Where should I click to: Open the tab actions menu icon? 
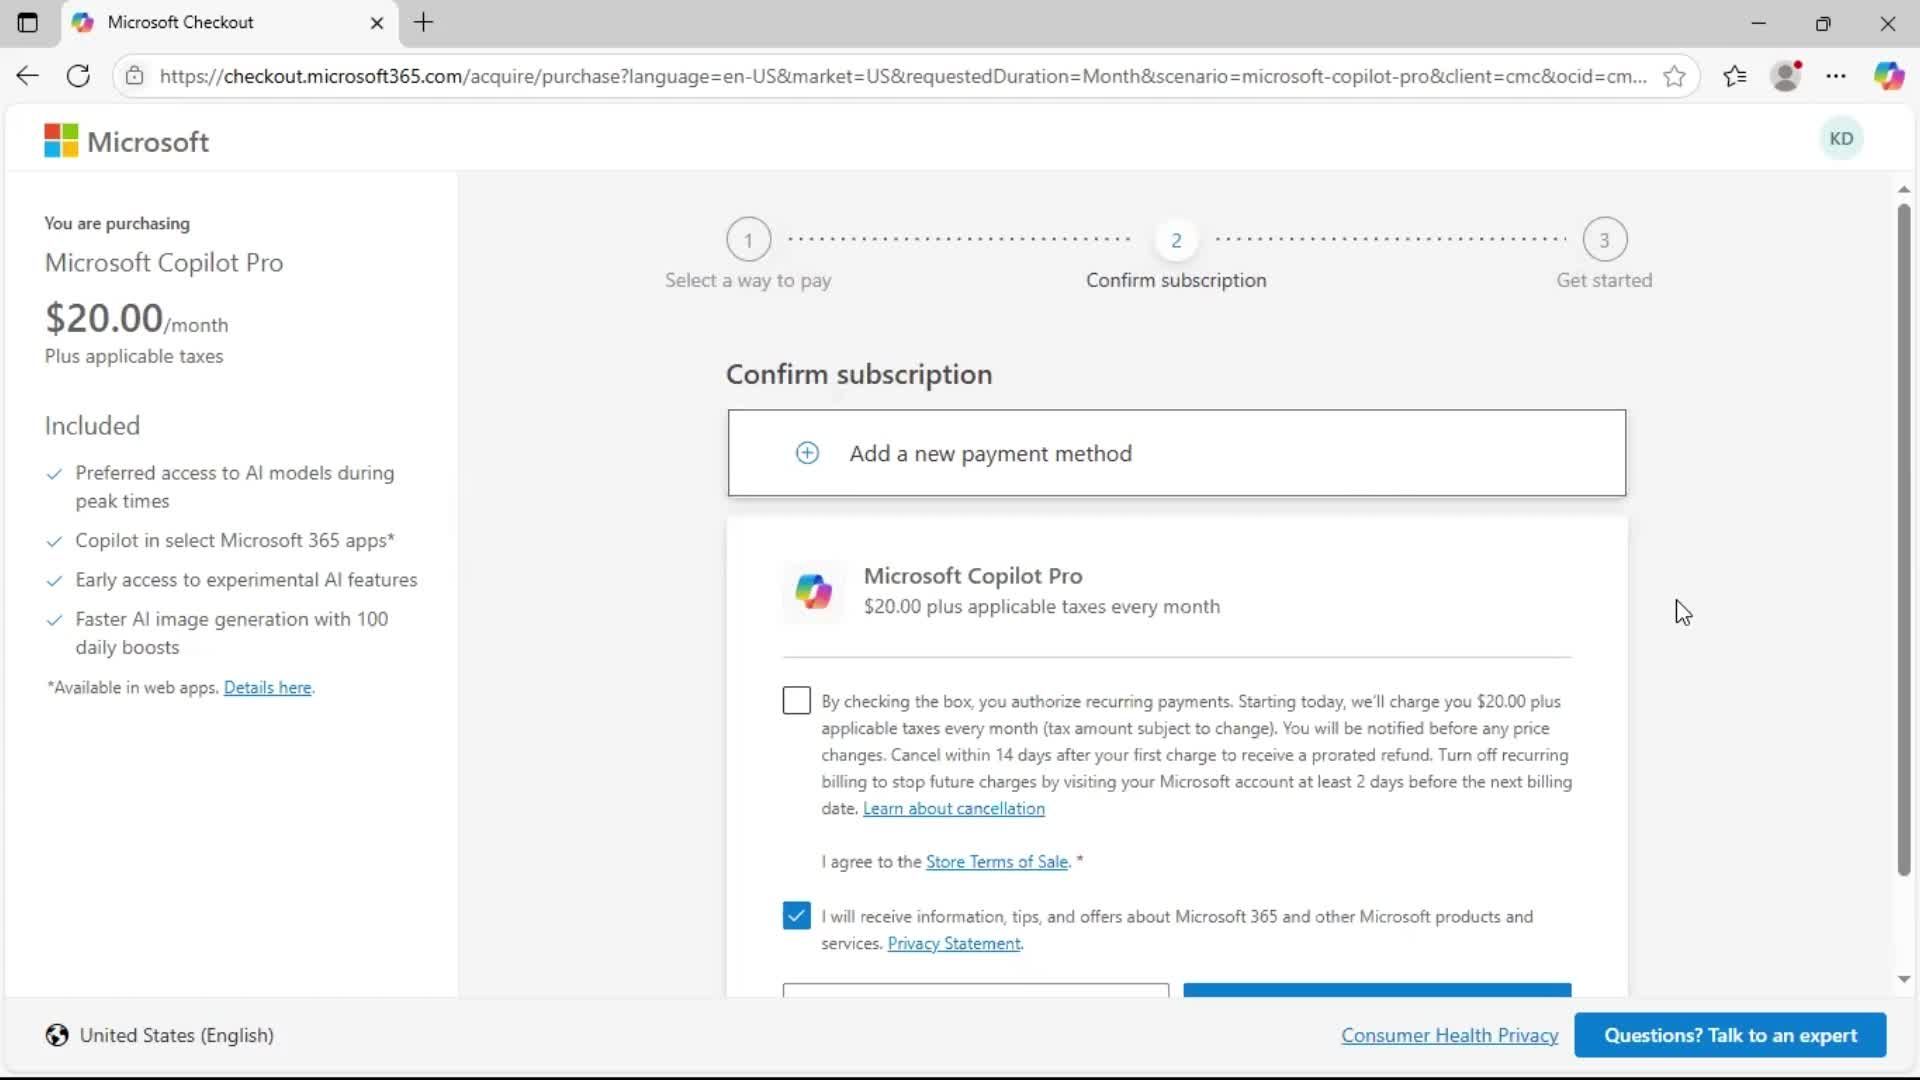coord(27,22)
